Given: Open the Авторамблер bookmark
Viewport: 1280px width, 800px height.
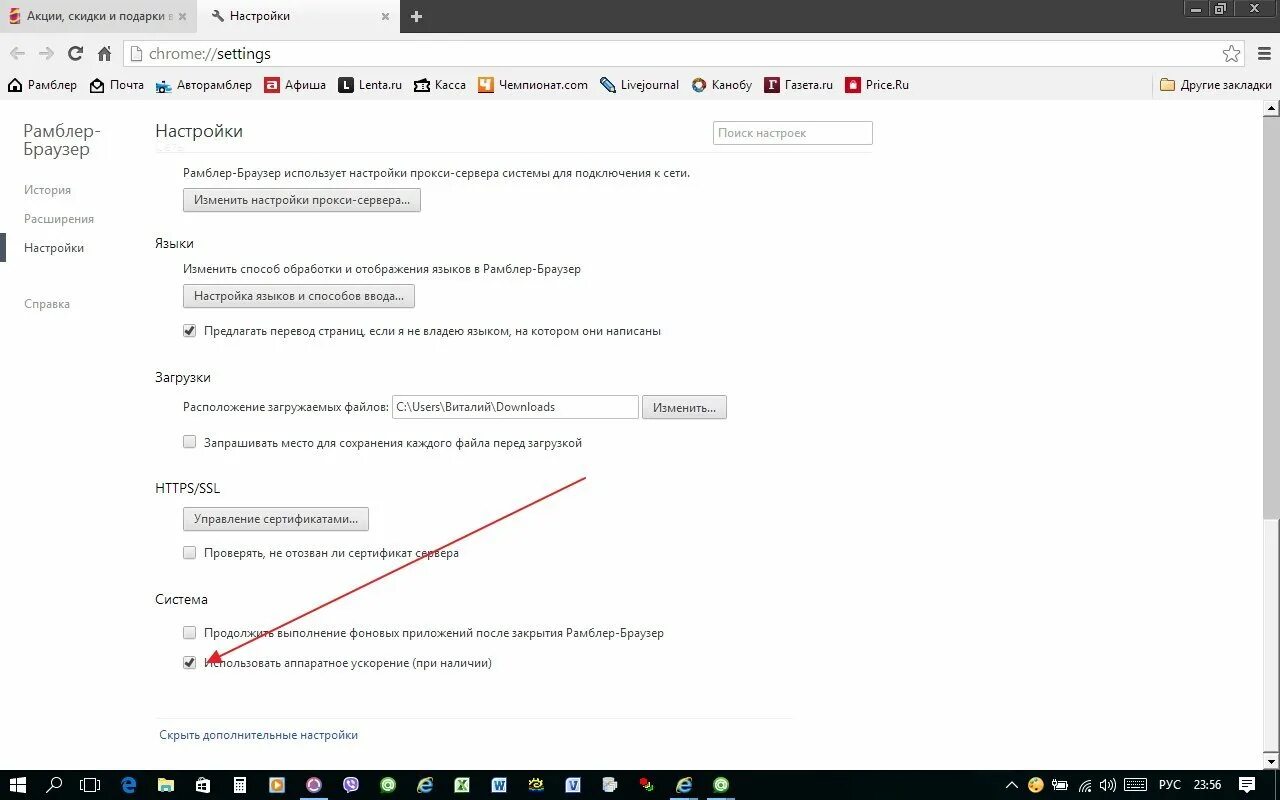Looking at the screenshot, I should tap(204, 85).
